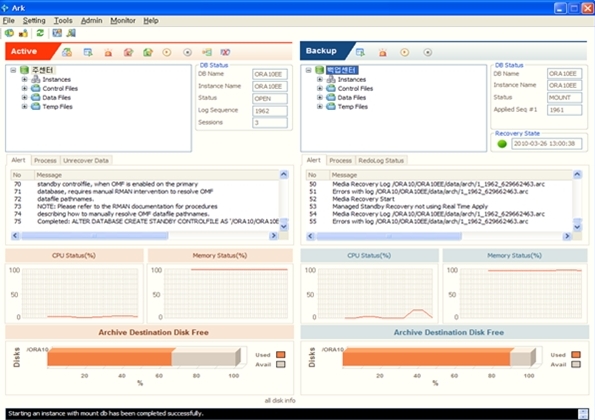This screenshot has height=420, width=595.
Task: Switch to Process tab in Active panel
Action: pos(45,160)
